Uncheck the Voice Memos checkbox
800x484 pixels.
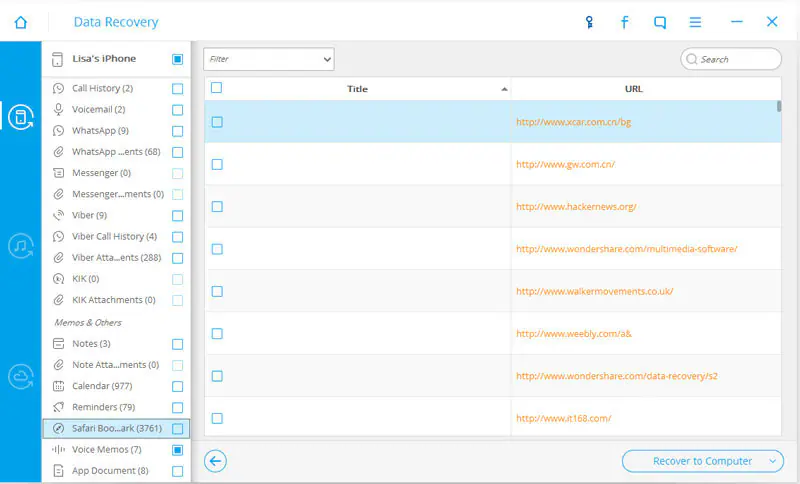coord(178,450)
